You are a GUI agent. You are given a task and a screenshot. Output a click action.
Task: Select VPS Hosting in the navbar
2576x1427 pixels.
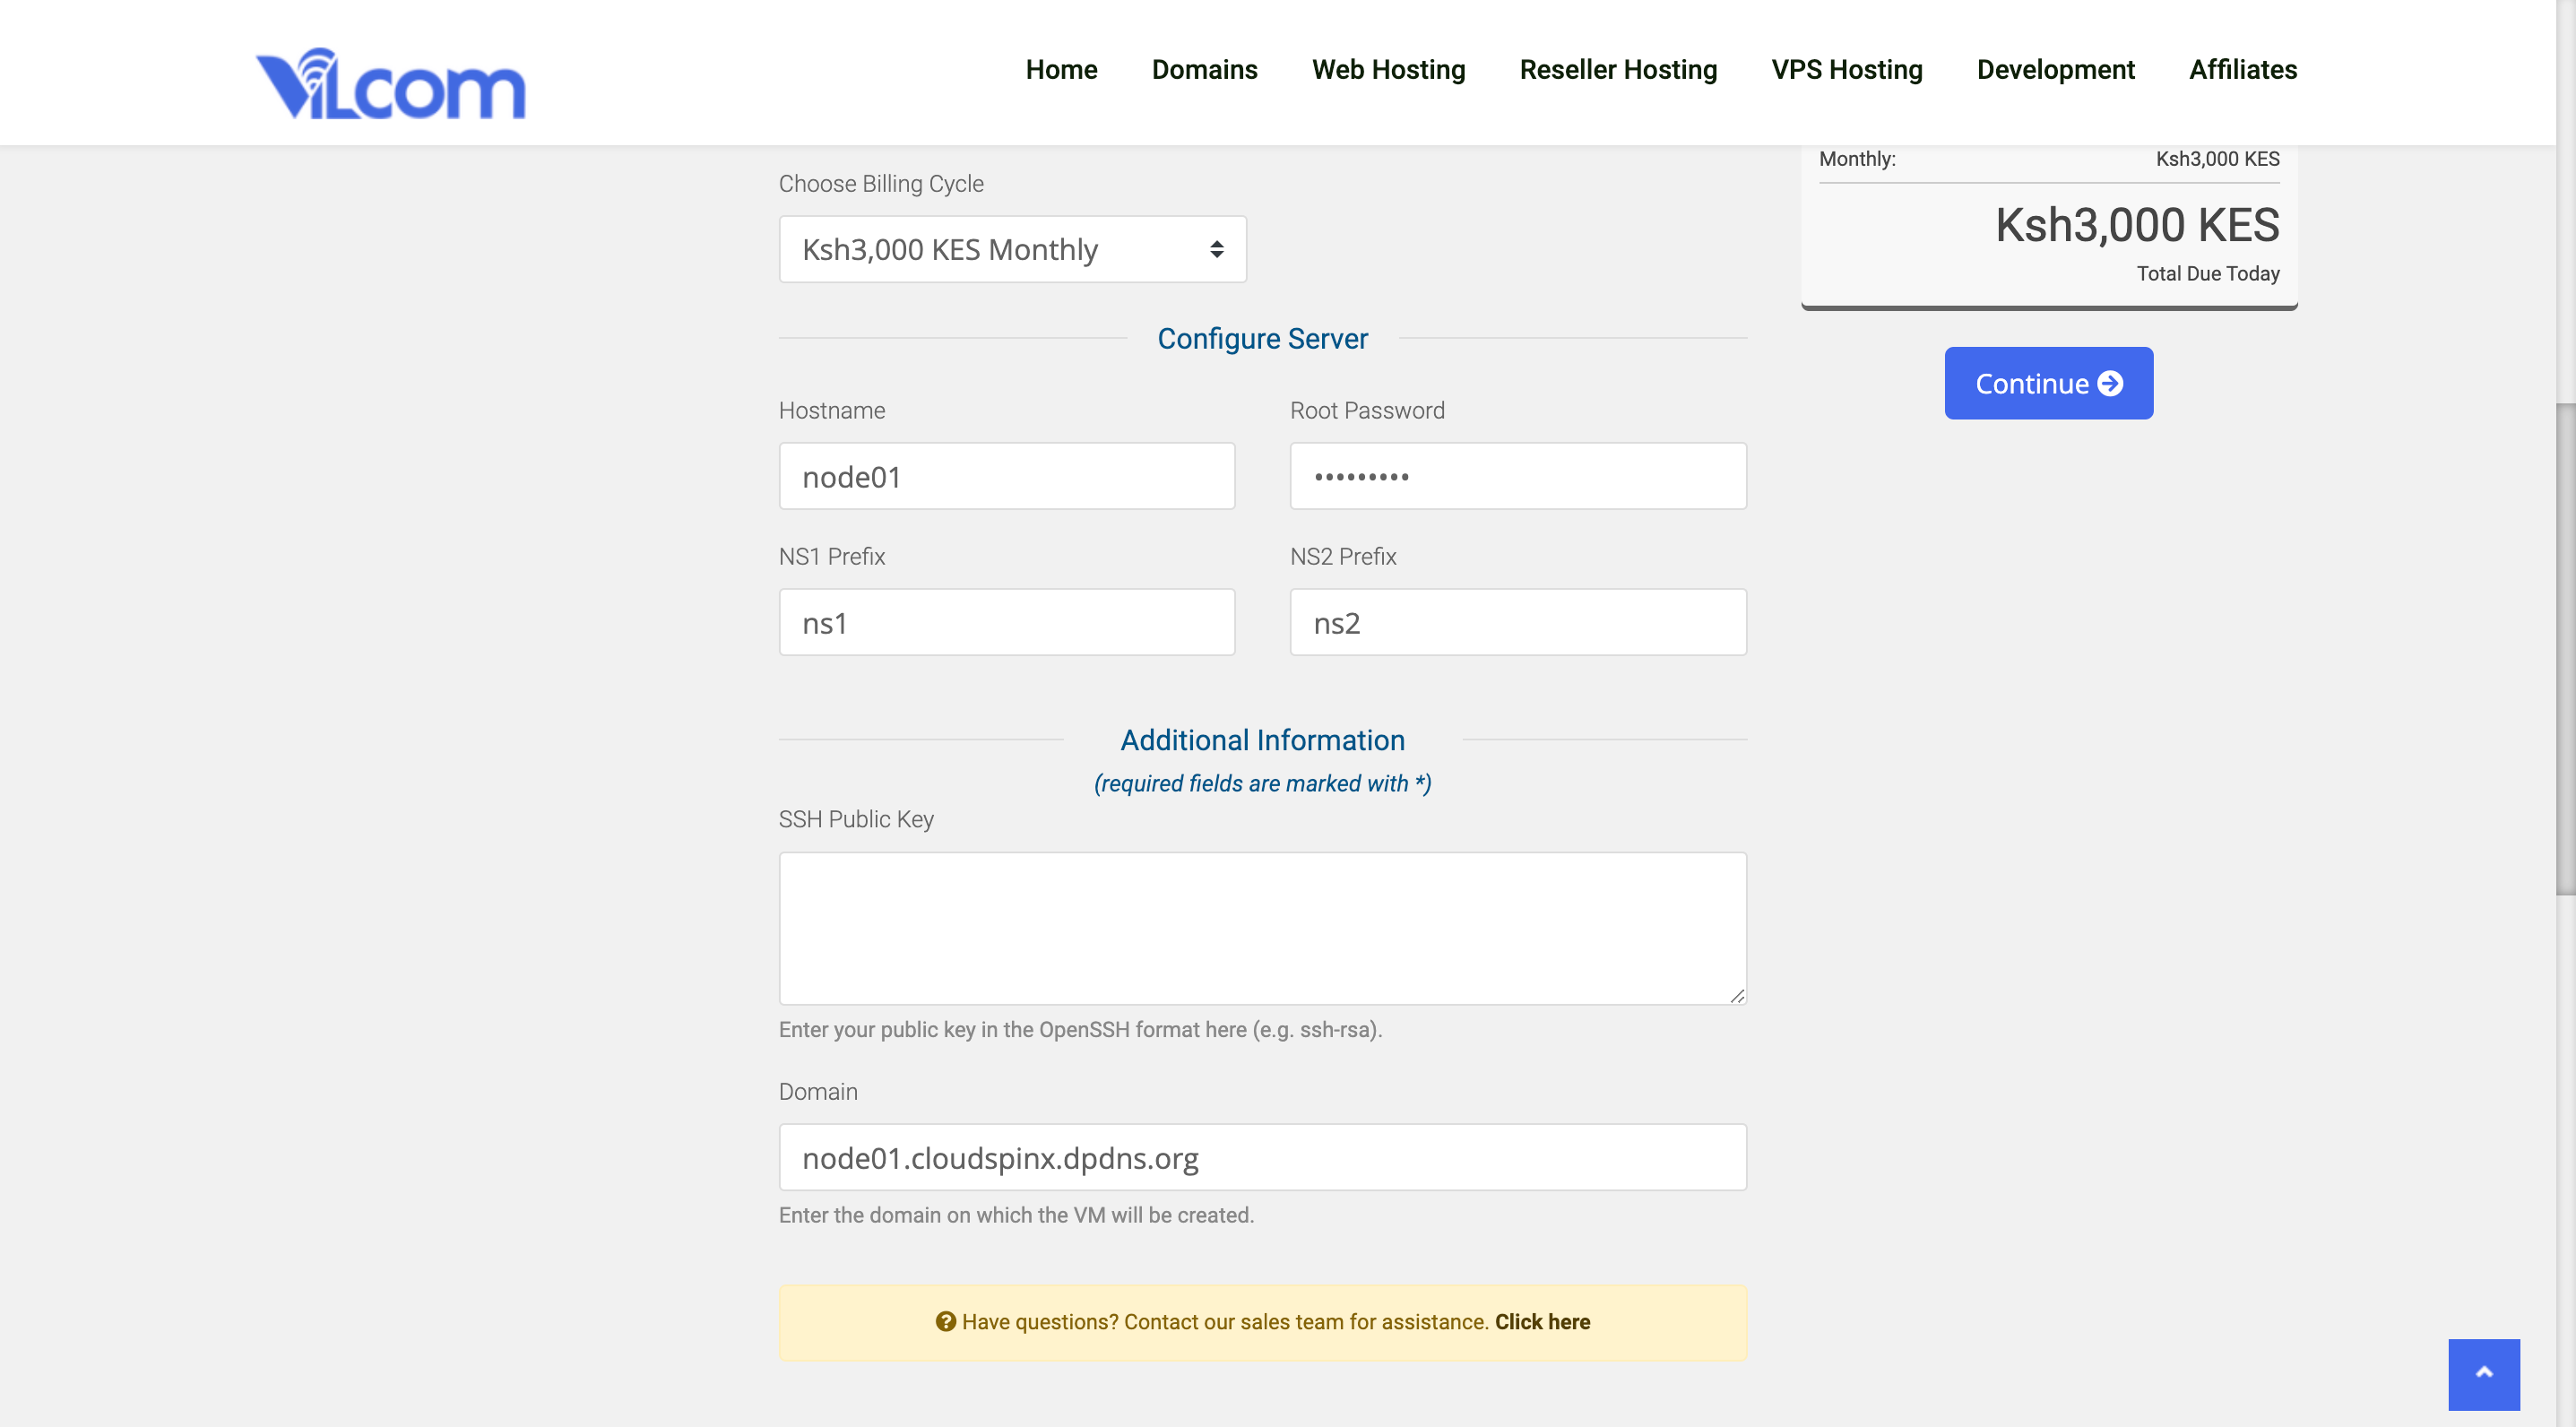(1846, 69)
